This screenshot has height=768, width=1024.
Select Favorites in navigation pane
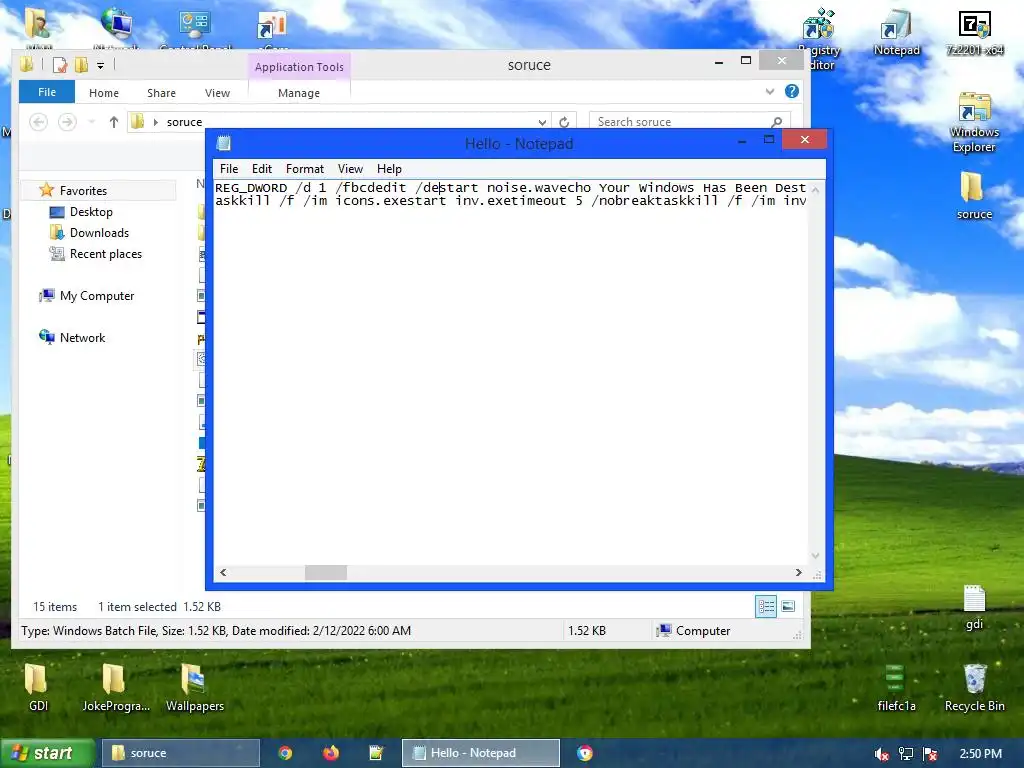click(83, 191)
